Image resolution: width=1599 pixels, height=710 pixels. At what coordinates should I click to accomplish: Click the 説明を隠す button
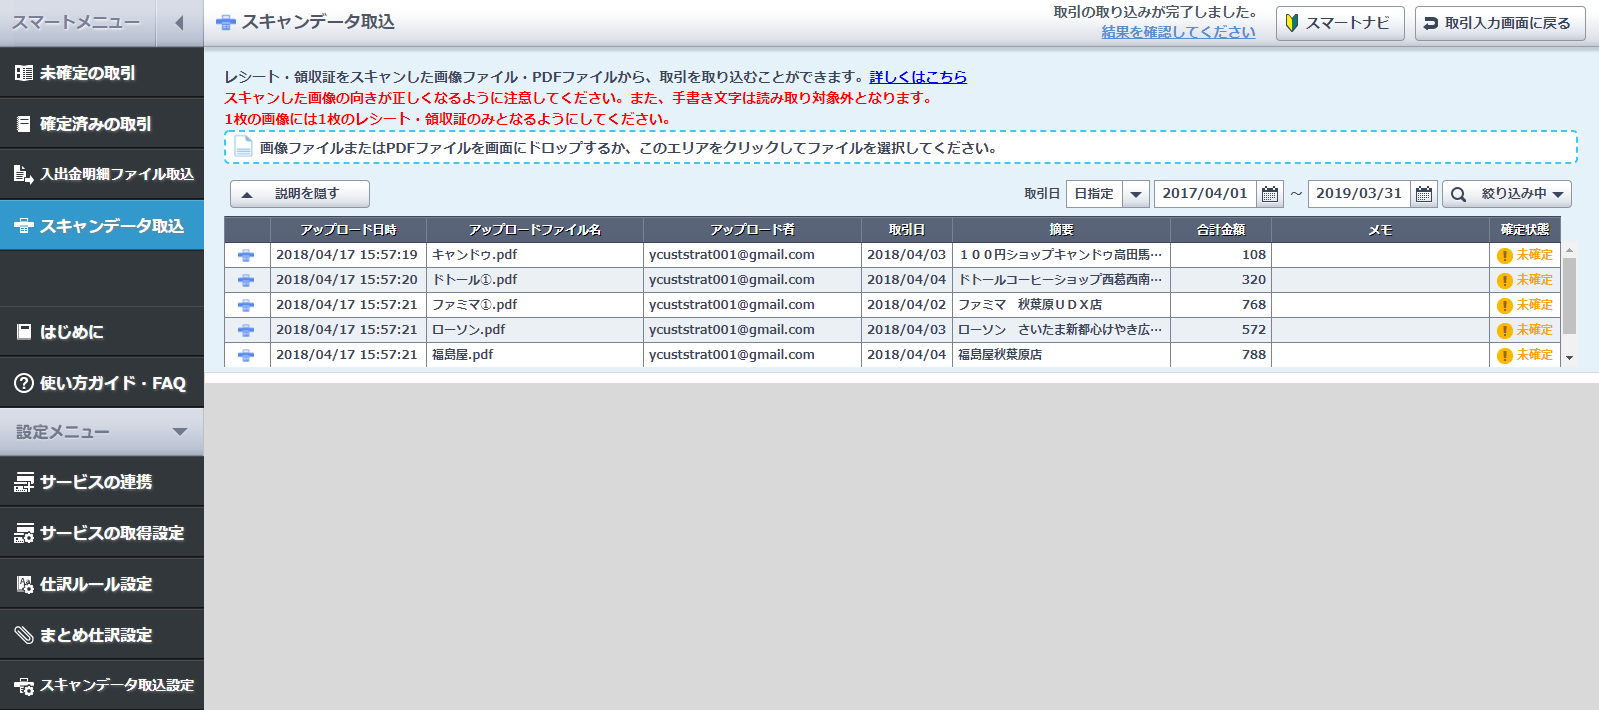300,194
